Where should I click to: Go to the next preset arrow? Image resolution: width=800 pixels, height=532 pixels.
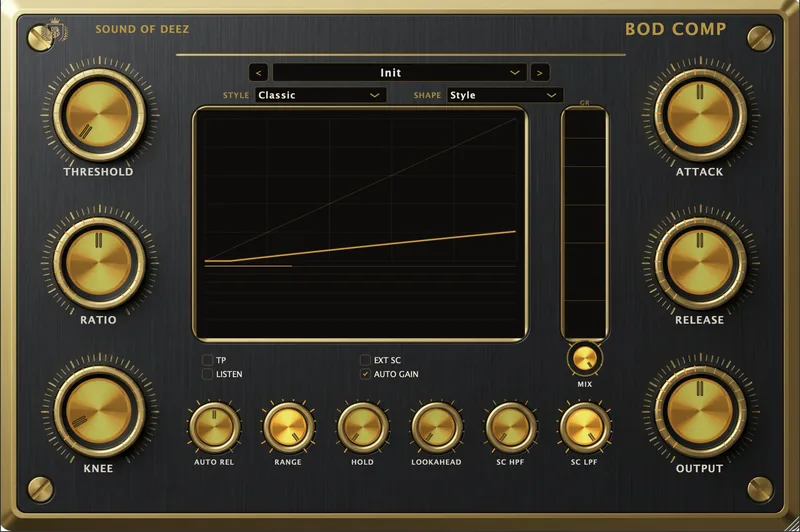(540, 72)
